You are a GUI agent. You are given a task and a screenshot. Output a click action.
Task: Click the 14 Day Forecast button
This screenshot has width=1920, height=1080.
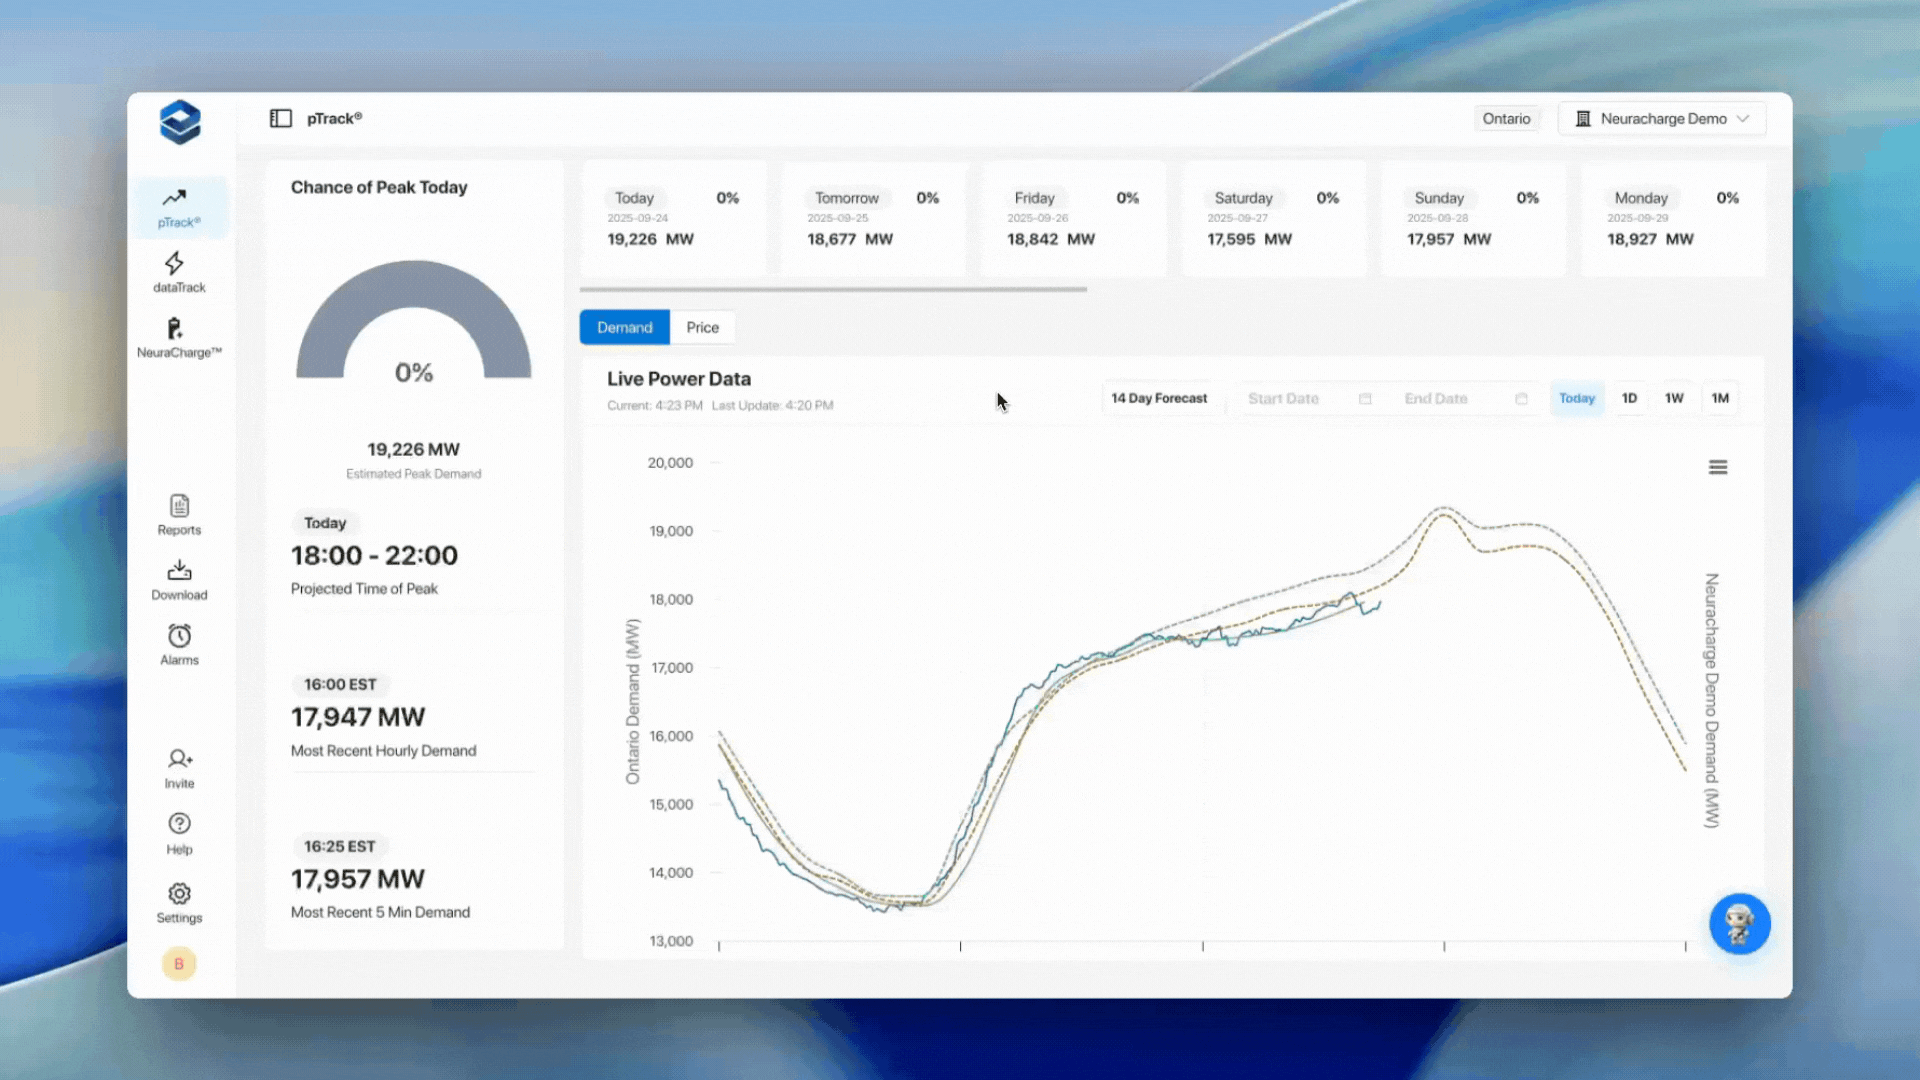coord(1159,398)
